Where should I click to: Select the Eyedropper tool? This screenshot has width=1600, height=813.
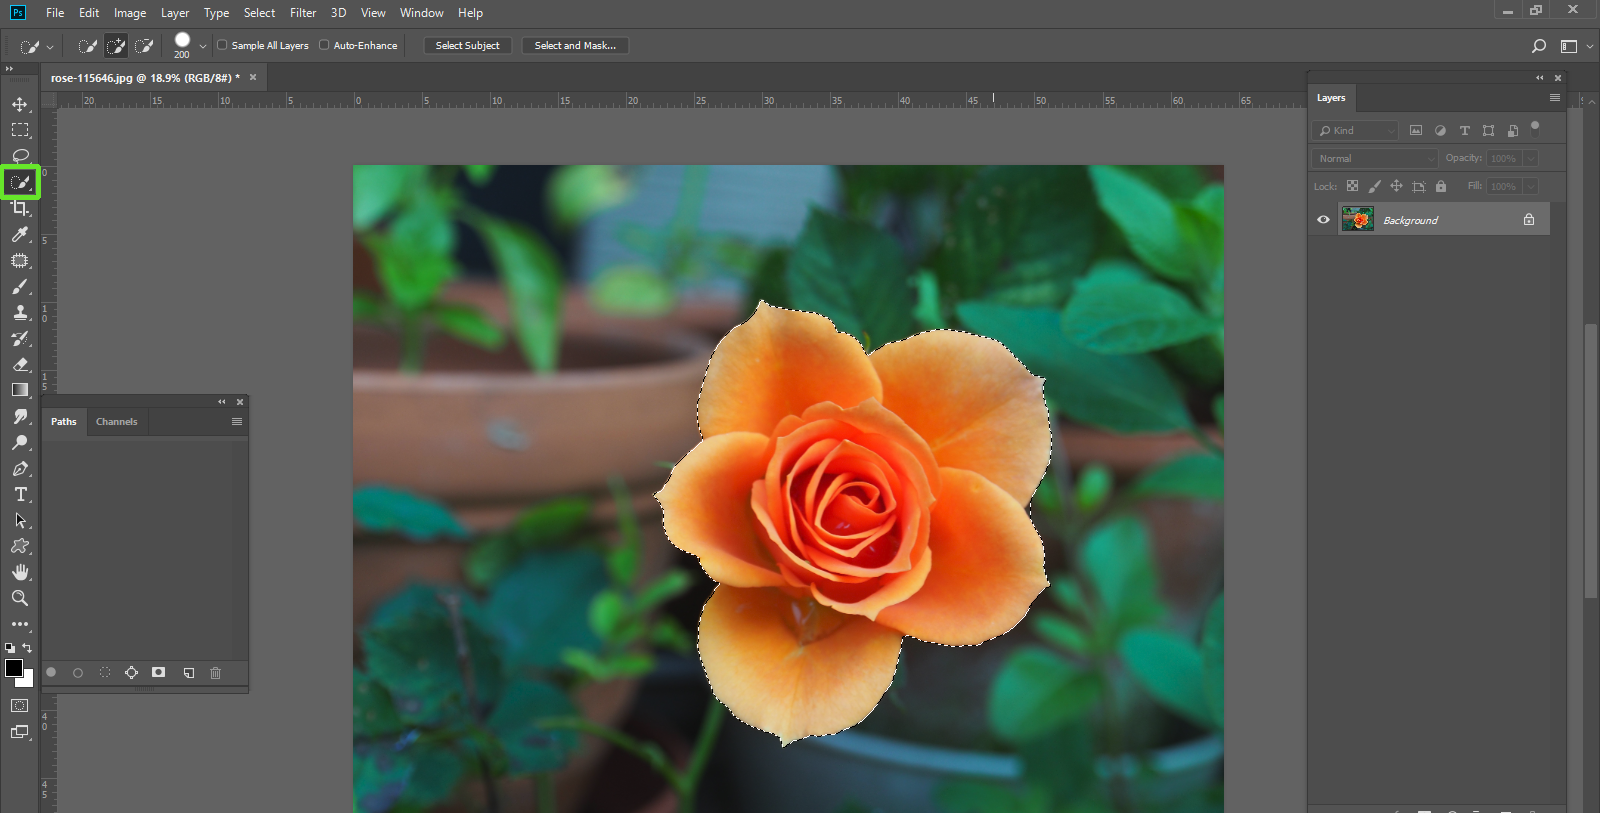(x=20, y=234)
